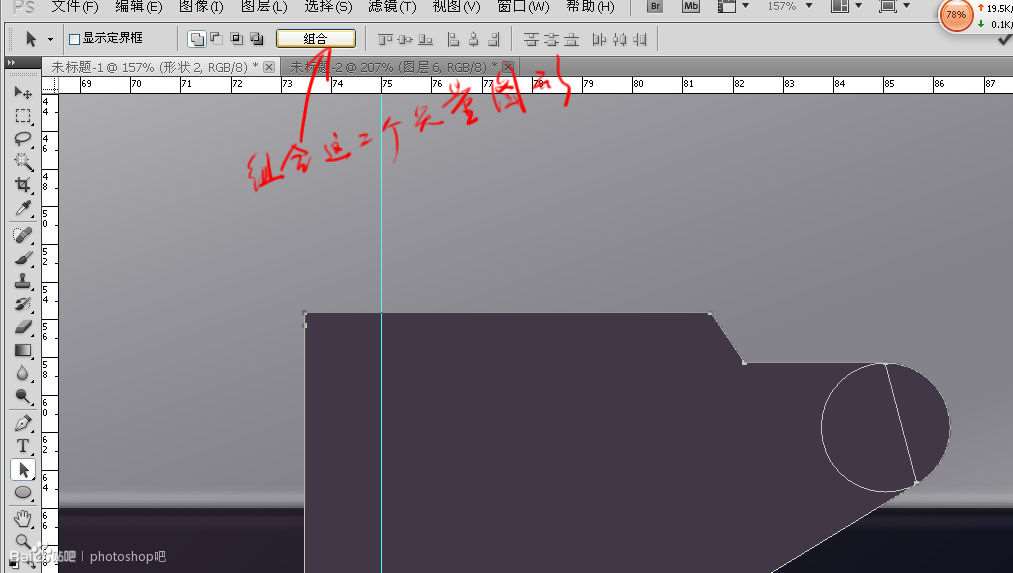Image resolution: width=1013 pixels, height=573 pixels.
Task: Select the Clone Stamp tool
Action: [23, 281]
